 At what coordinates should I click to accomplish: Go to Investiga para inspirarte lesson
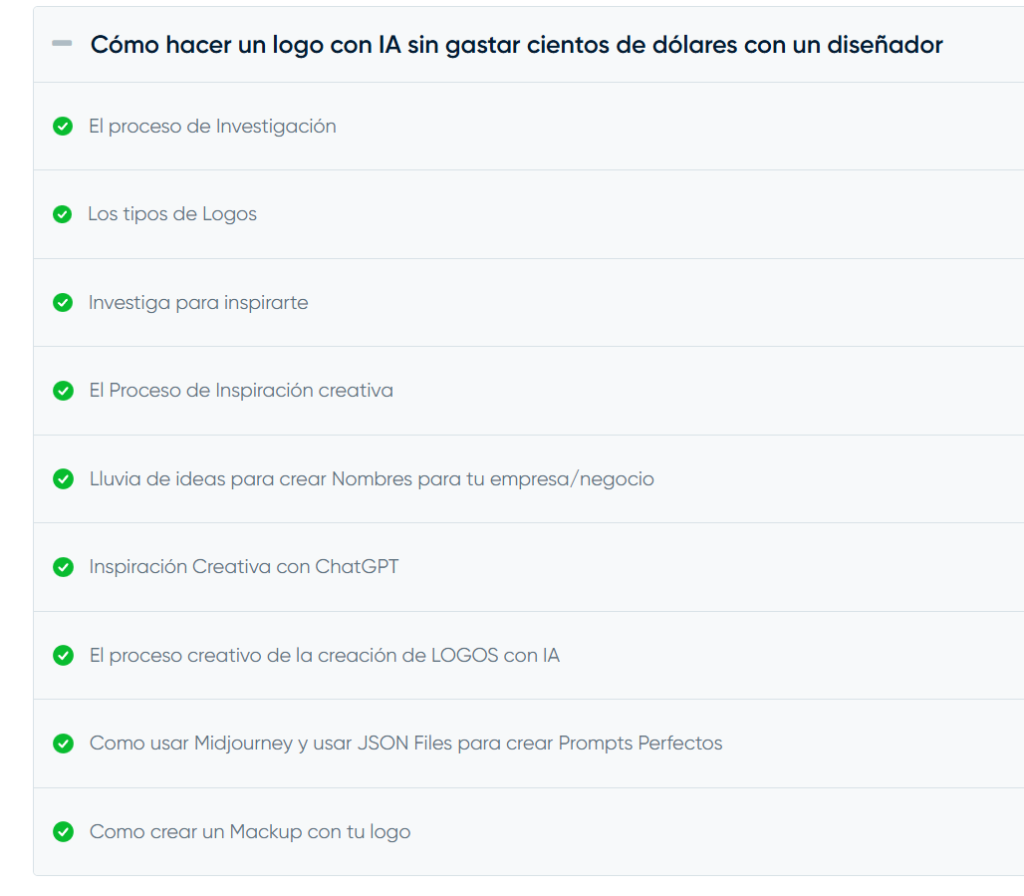pyautogui.click(x=198, y=303)
